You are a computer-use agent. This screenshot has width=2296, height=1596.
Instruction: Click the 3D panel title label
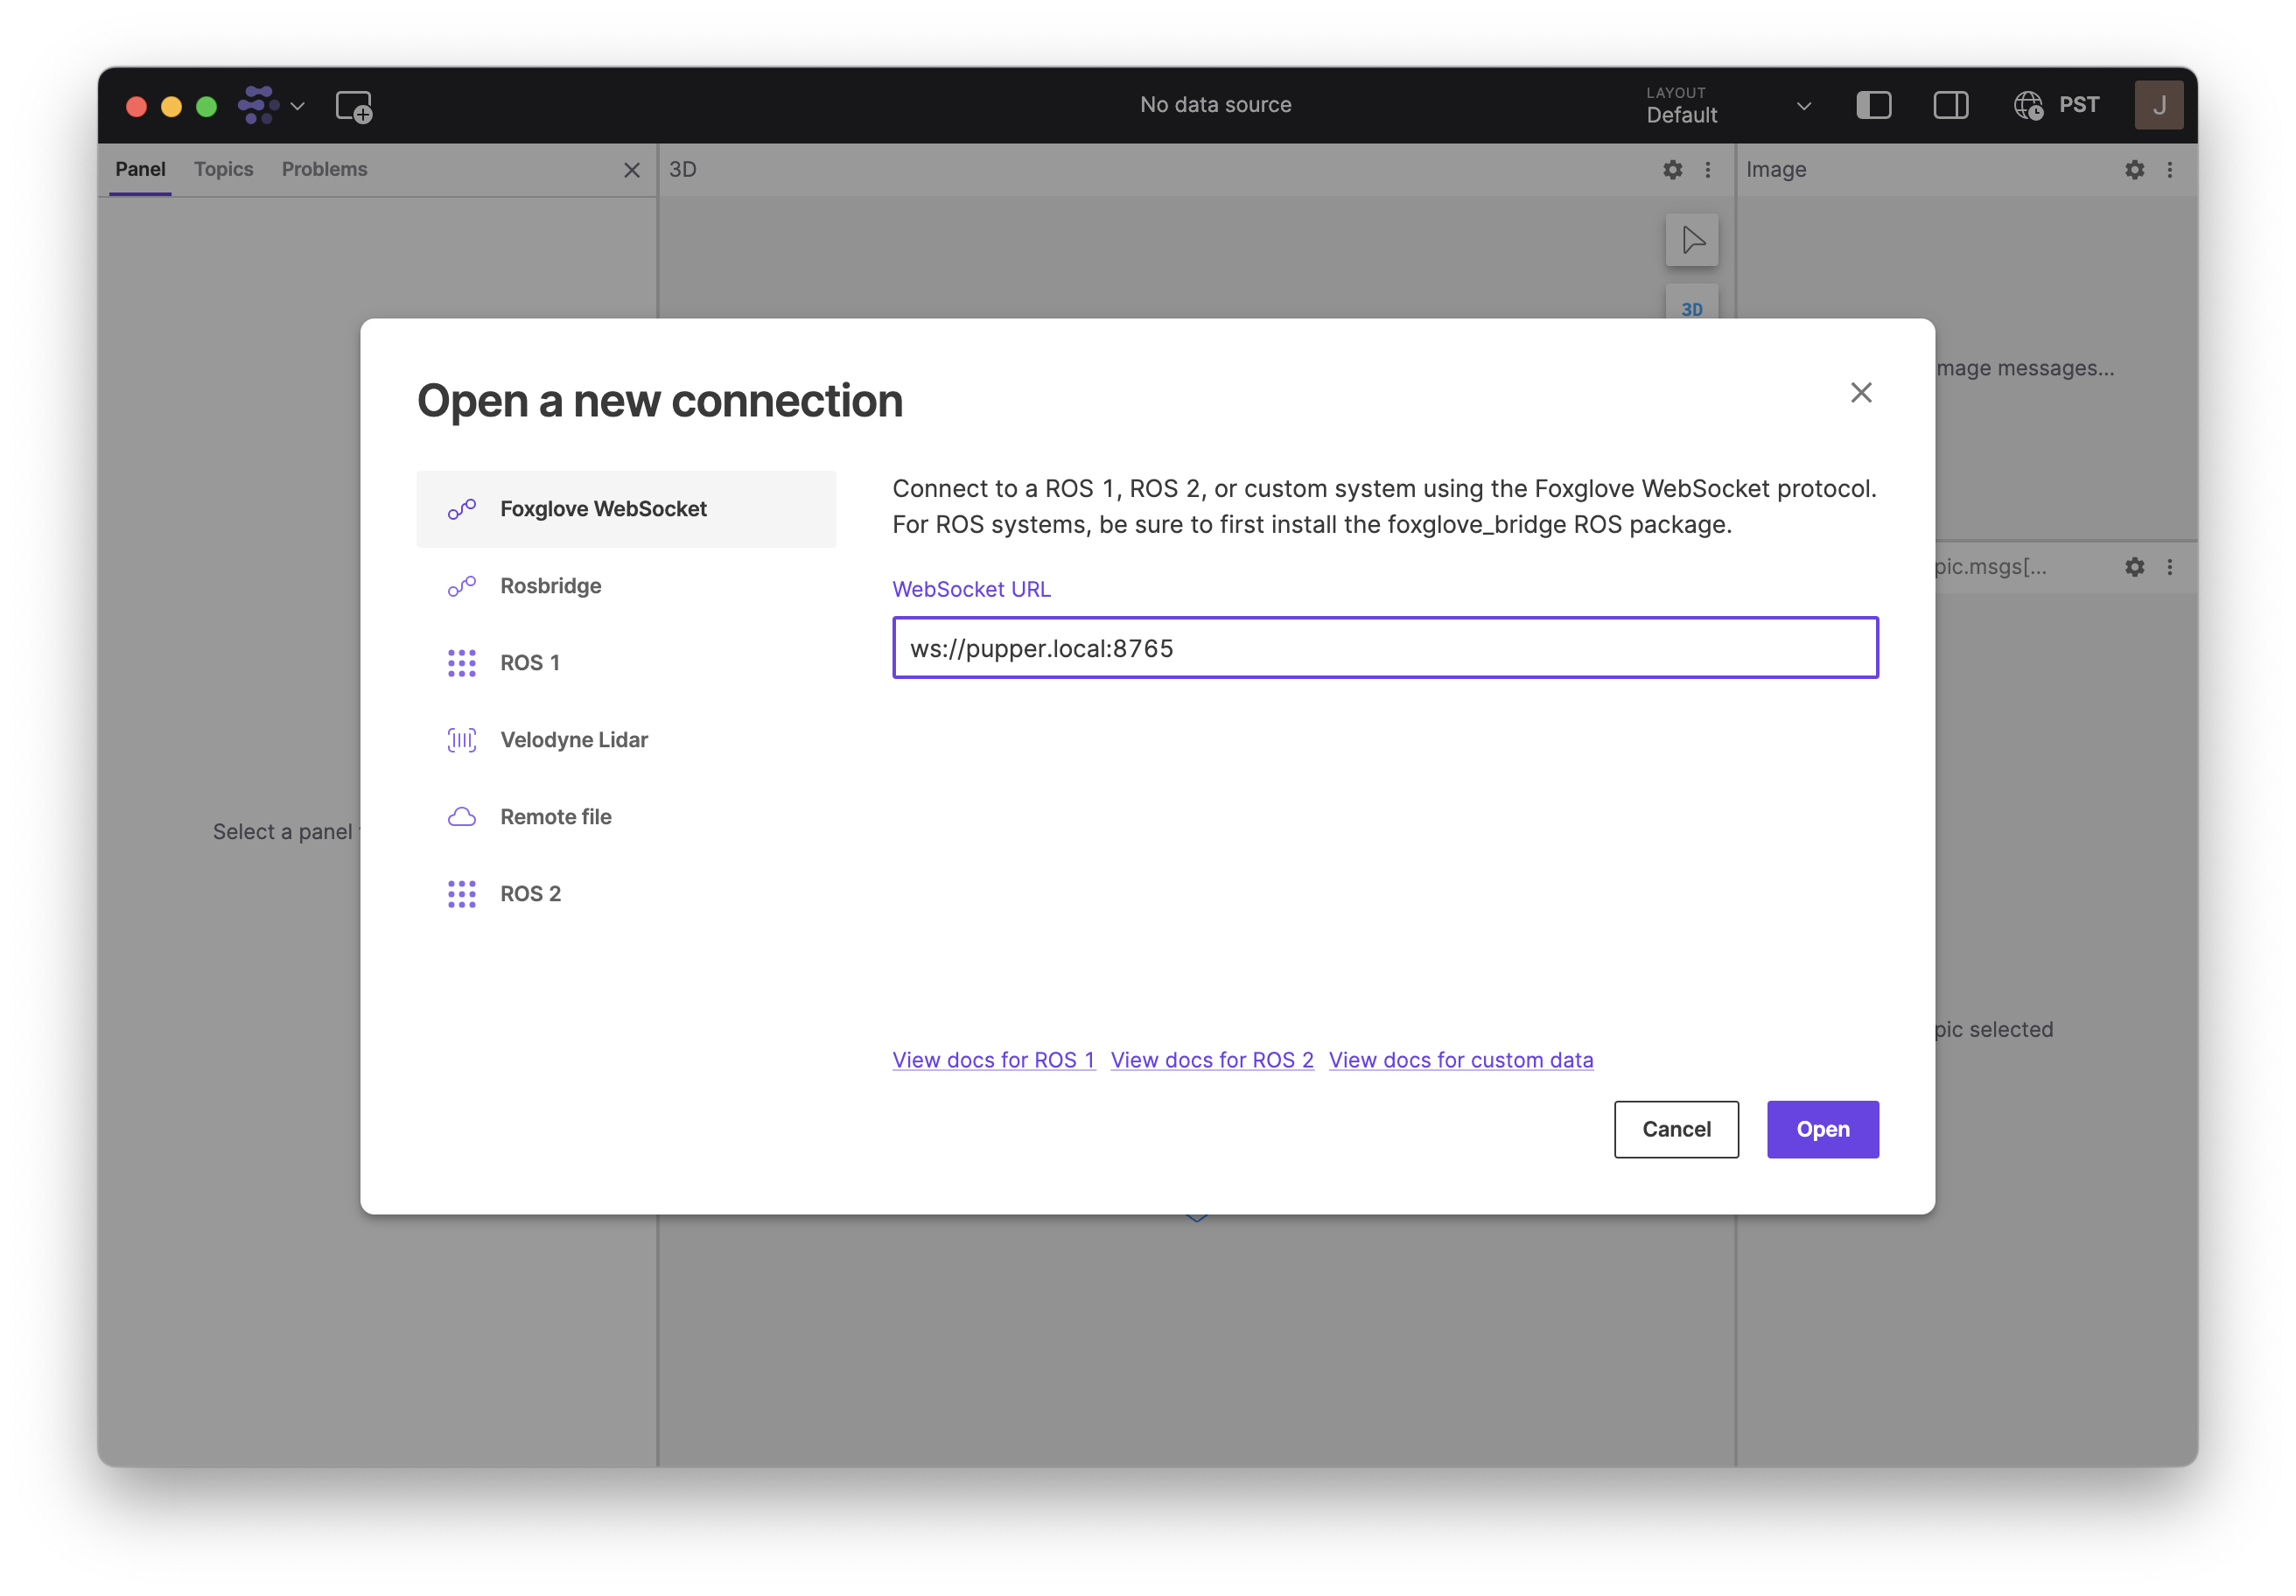(683, 170)
